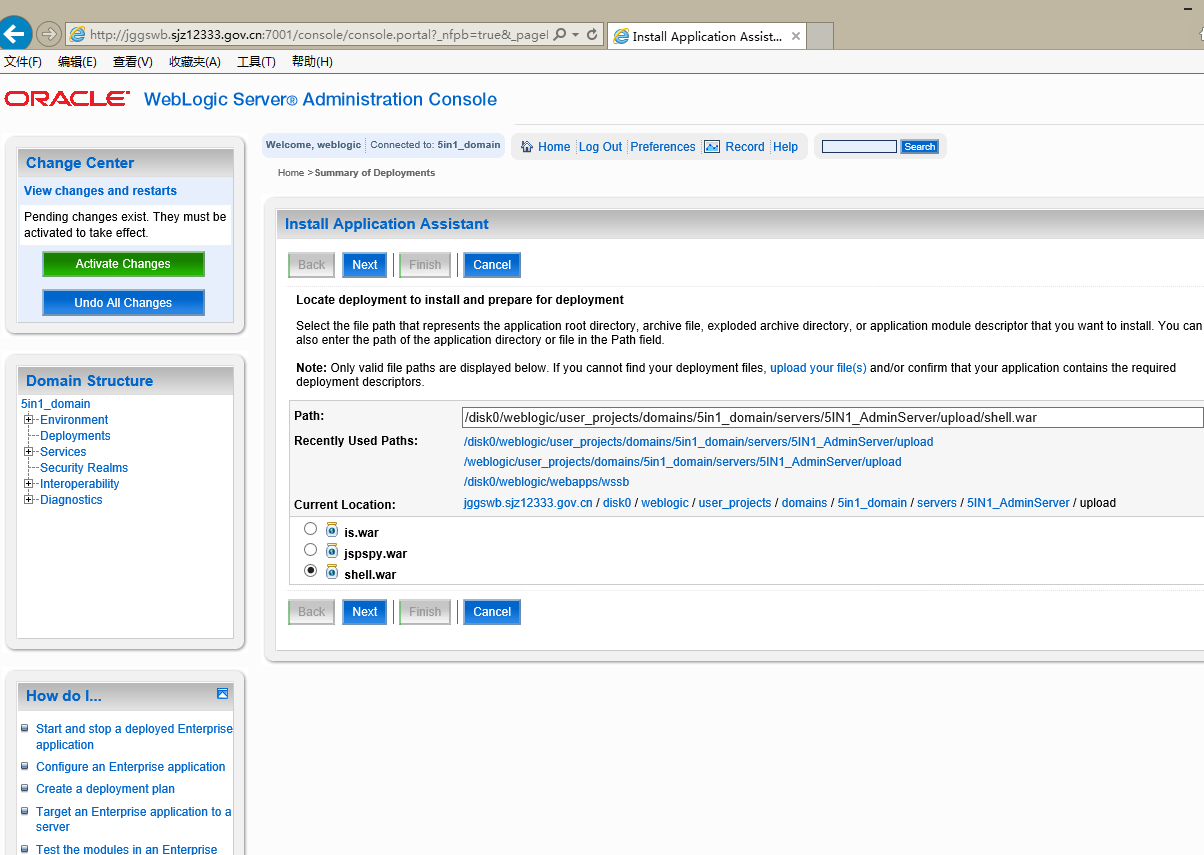Click the Oracle logo

[x=67, y=99]
